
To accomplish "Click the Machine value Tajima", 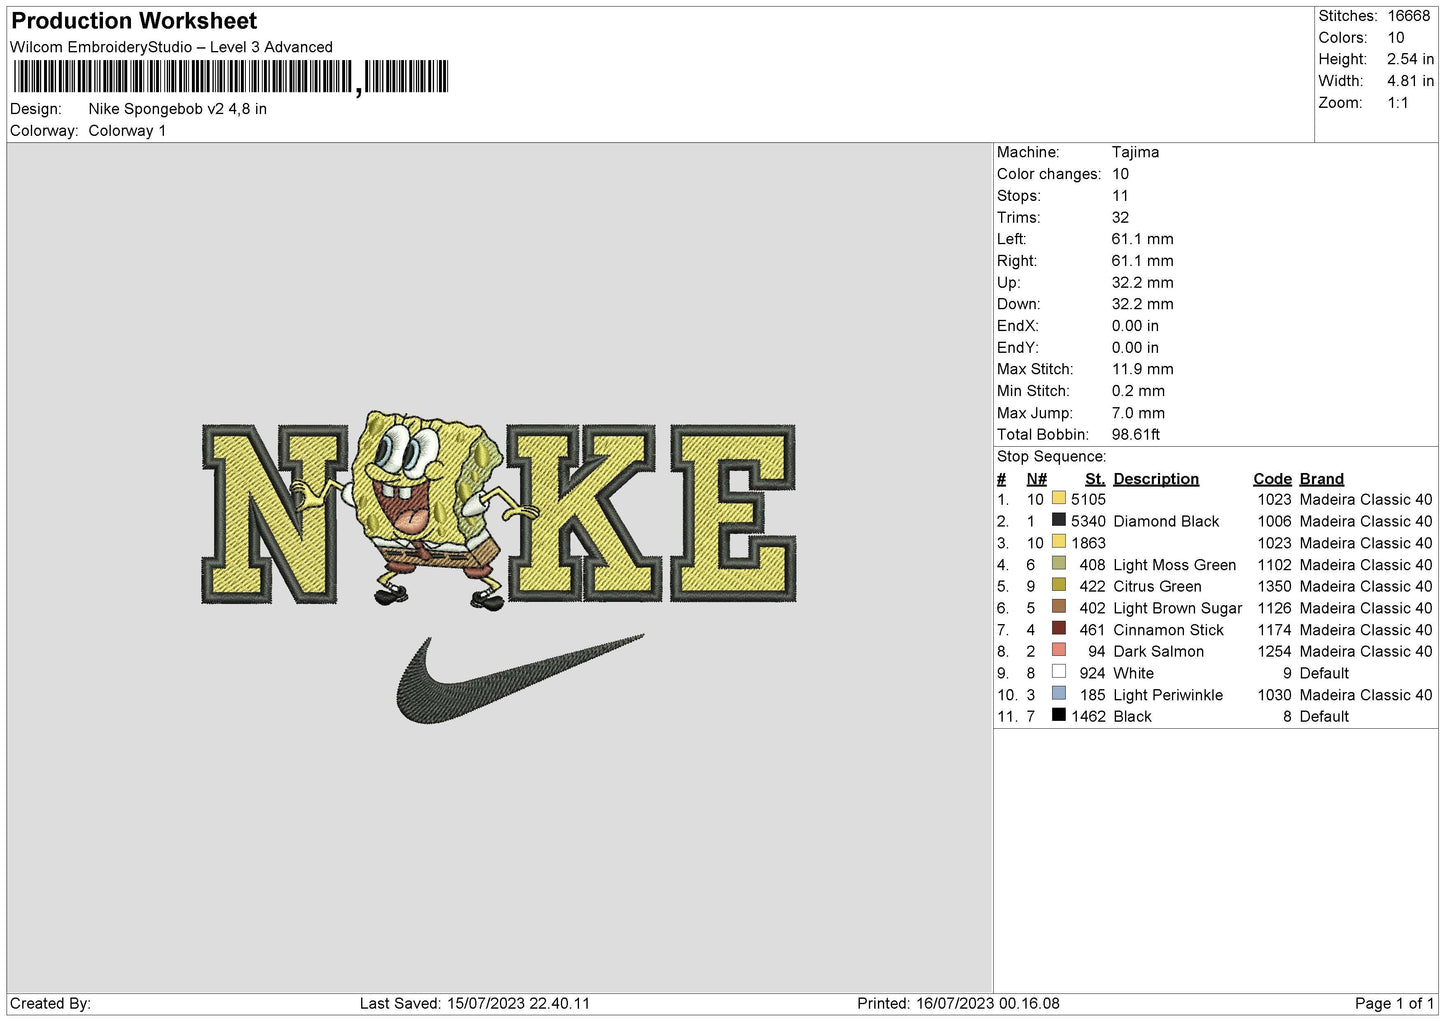I will click(x=1135, y=152).
